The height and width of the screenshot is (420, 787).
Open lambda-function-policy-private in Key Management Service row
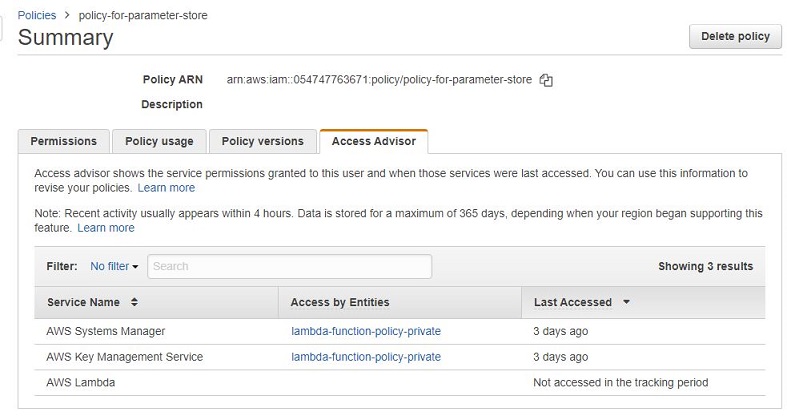coord(366,357)
